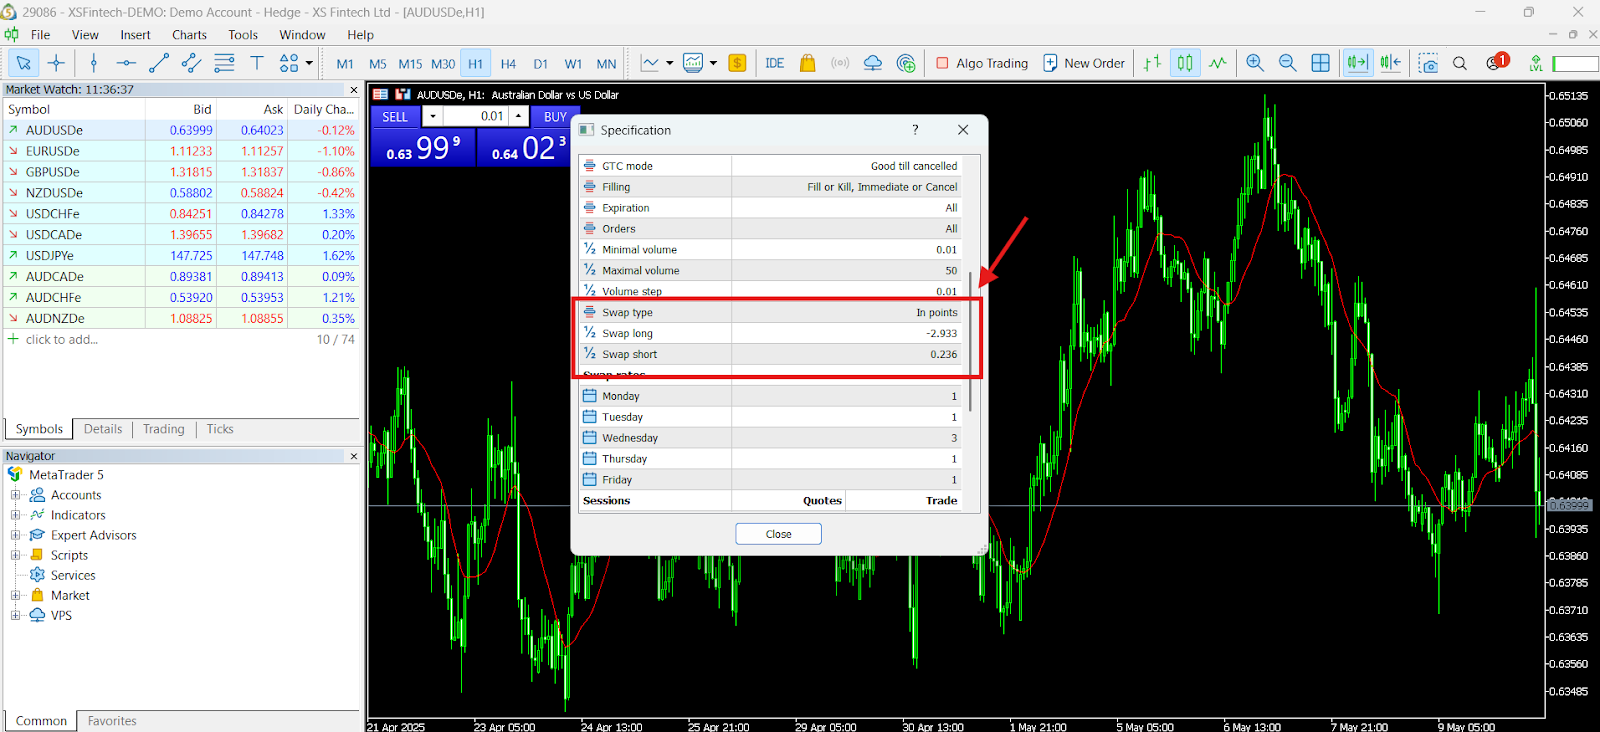Screen dimensions: 1600x732
Task: Increase trade volume with up arrow
Action: point(518,116)
